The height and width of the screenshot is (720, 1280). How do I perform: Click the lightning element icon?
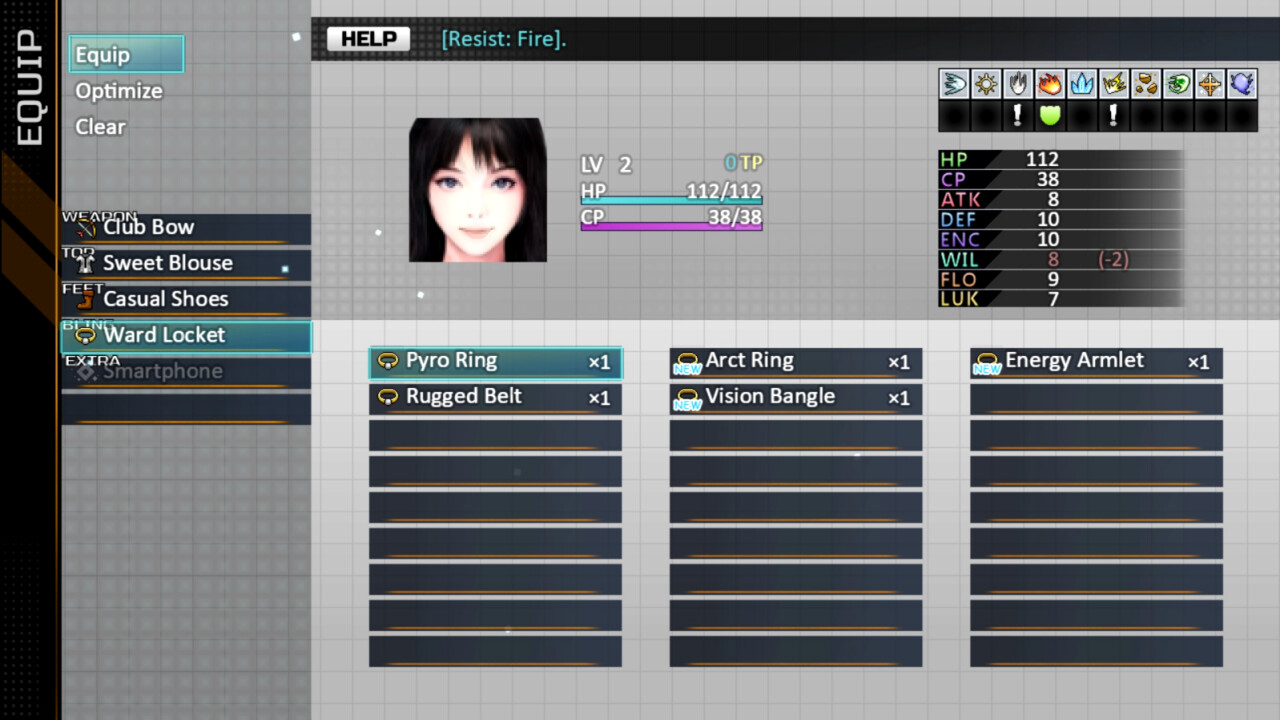1114,84
